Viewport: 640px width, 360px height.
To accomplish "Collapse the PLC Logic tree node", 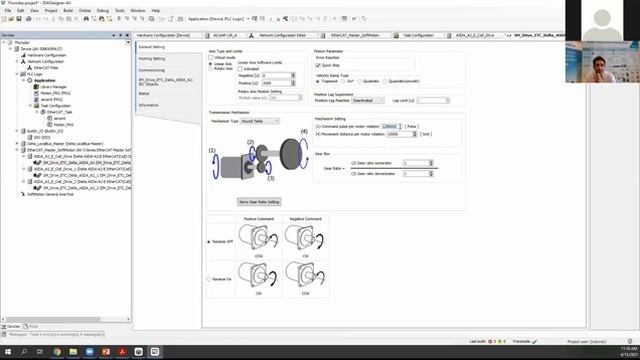I will [x=17, y=74].
